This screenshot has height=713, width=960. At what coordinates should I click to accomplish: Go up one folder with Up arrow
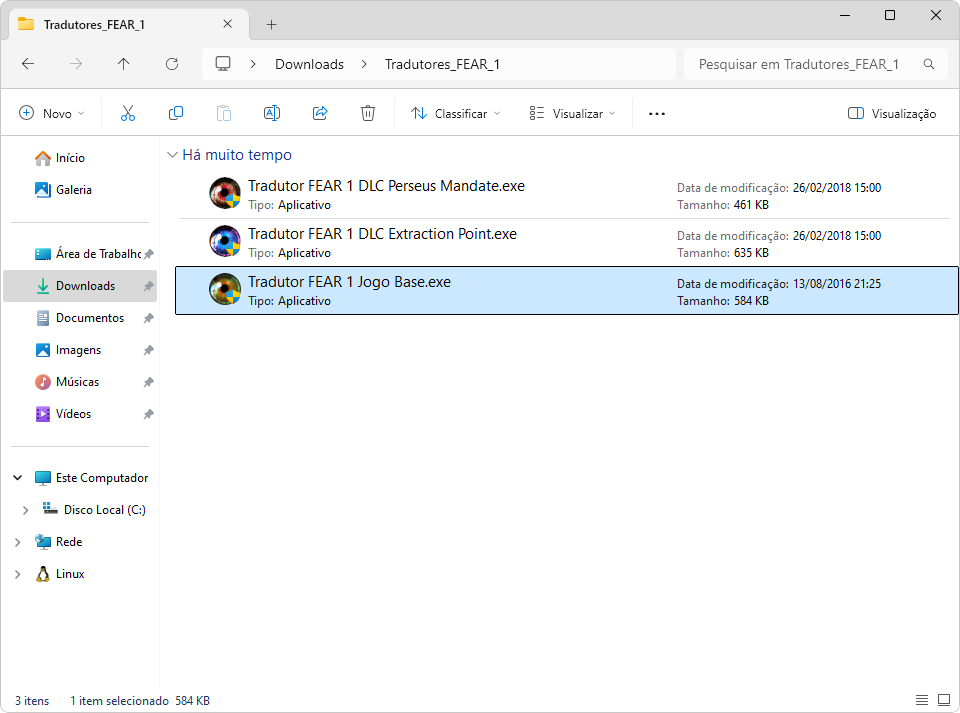(x=123, y=64)
